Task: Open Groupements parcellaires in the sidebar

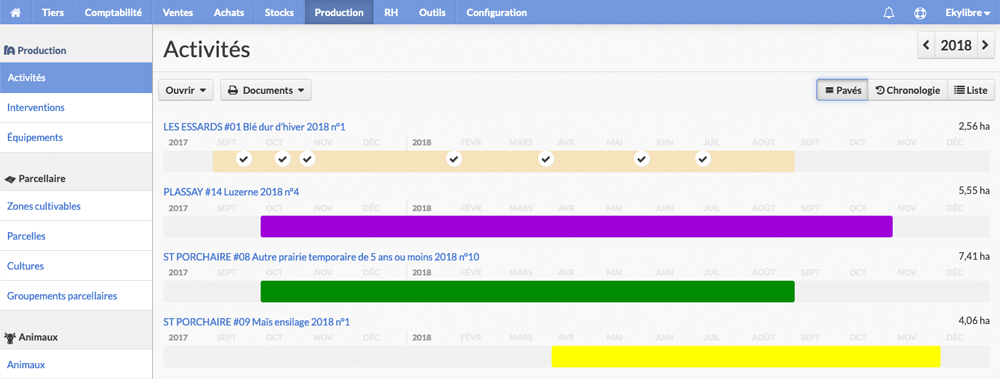Action: pyautogui.click(x=76, y=296)
